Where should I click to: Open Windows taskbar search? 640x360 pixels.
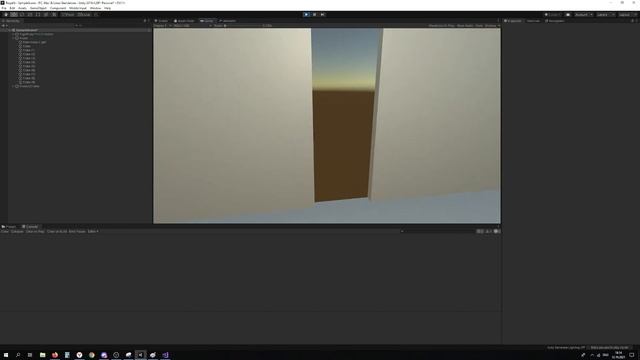coord(18,355)
